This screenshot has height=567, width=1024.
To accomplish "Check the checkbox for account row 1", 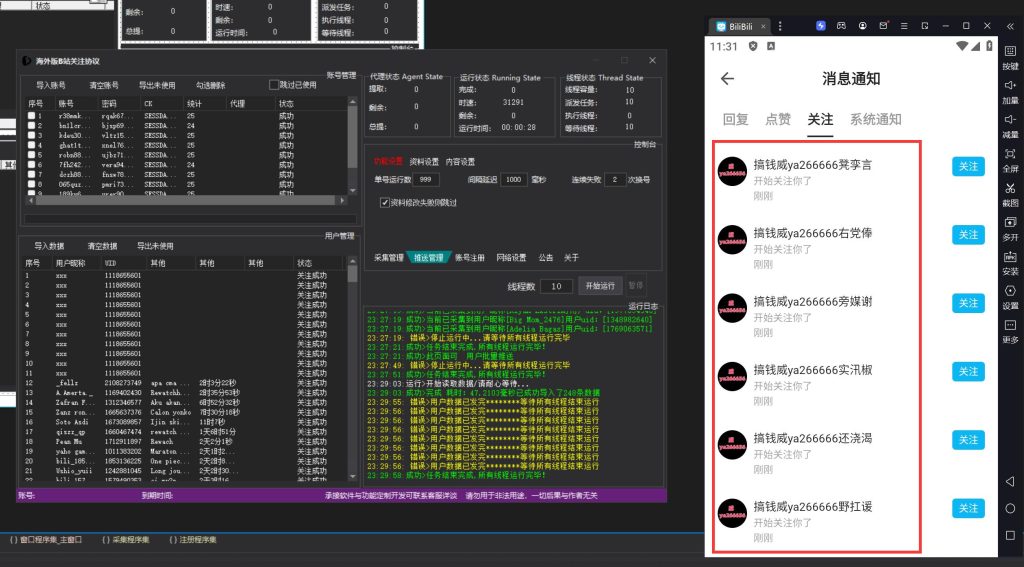I will click(32, 116).
